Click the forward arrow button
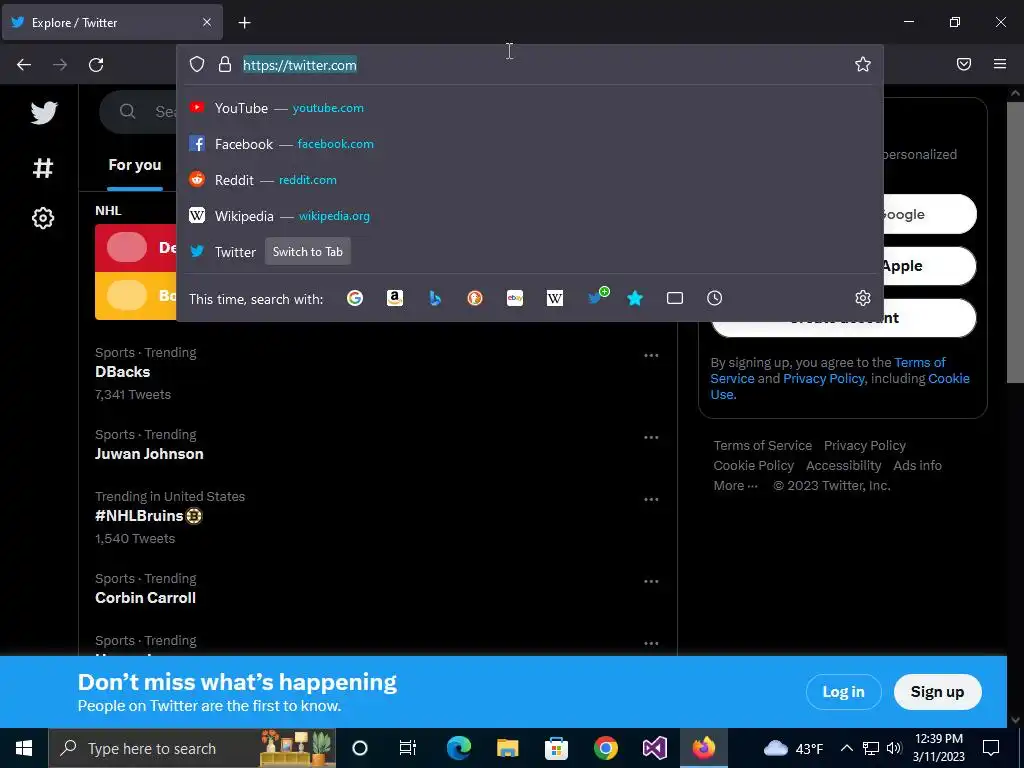Viewport: 1024px width, 768px height. (60, 65)
